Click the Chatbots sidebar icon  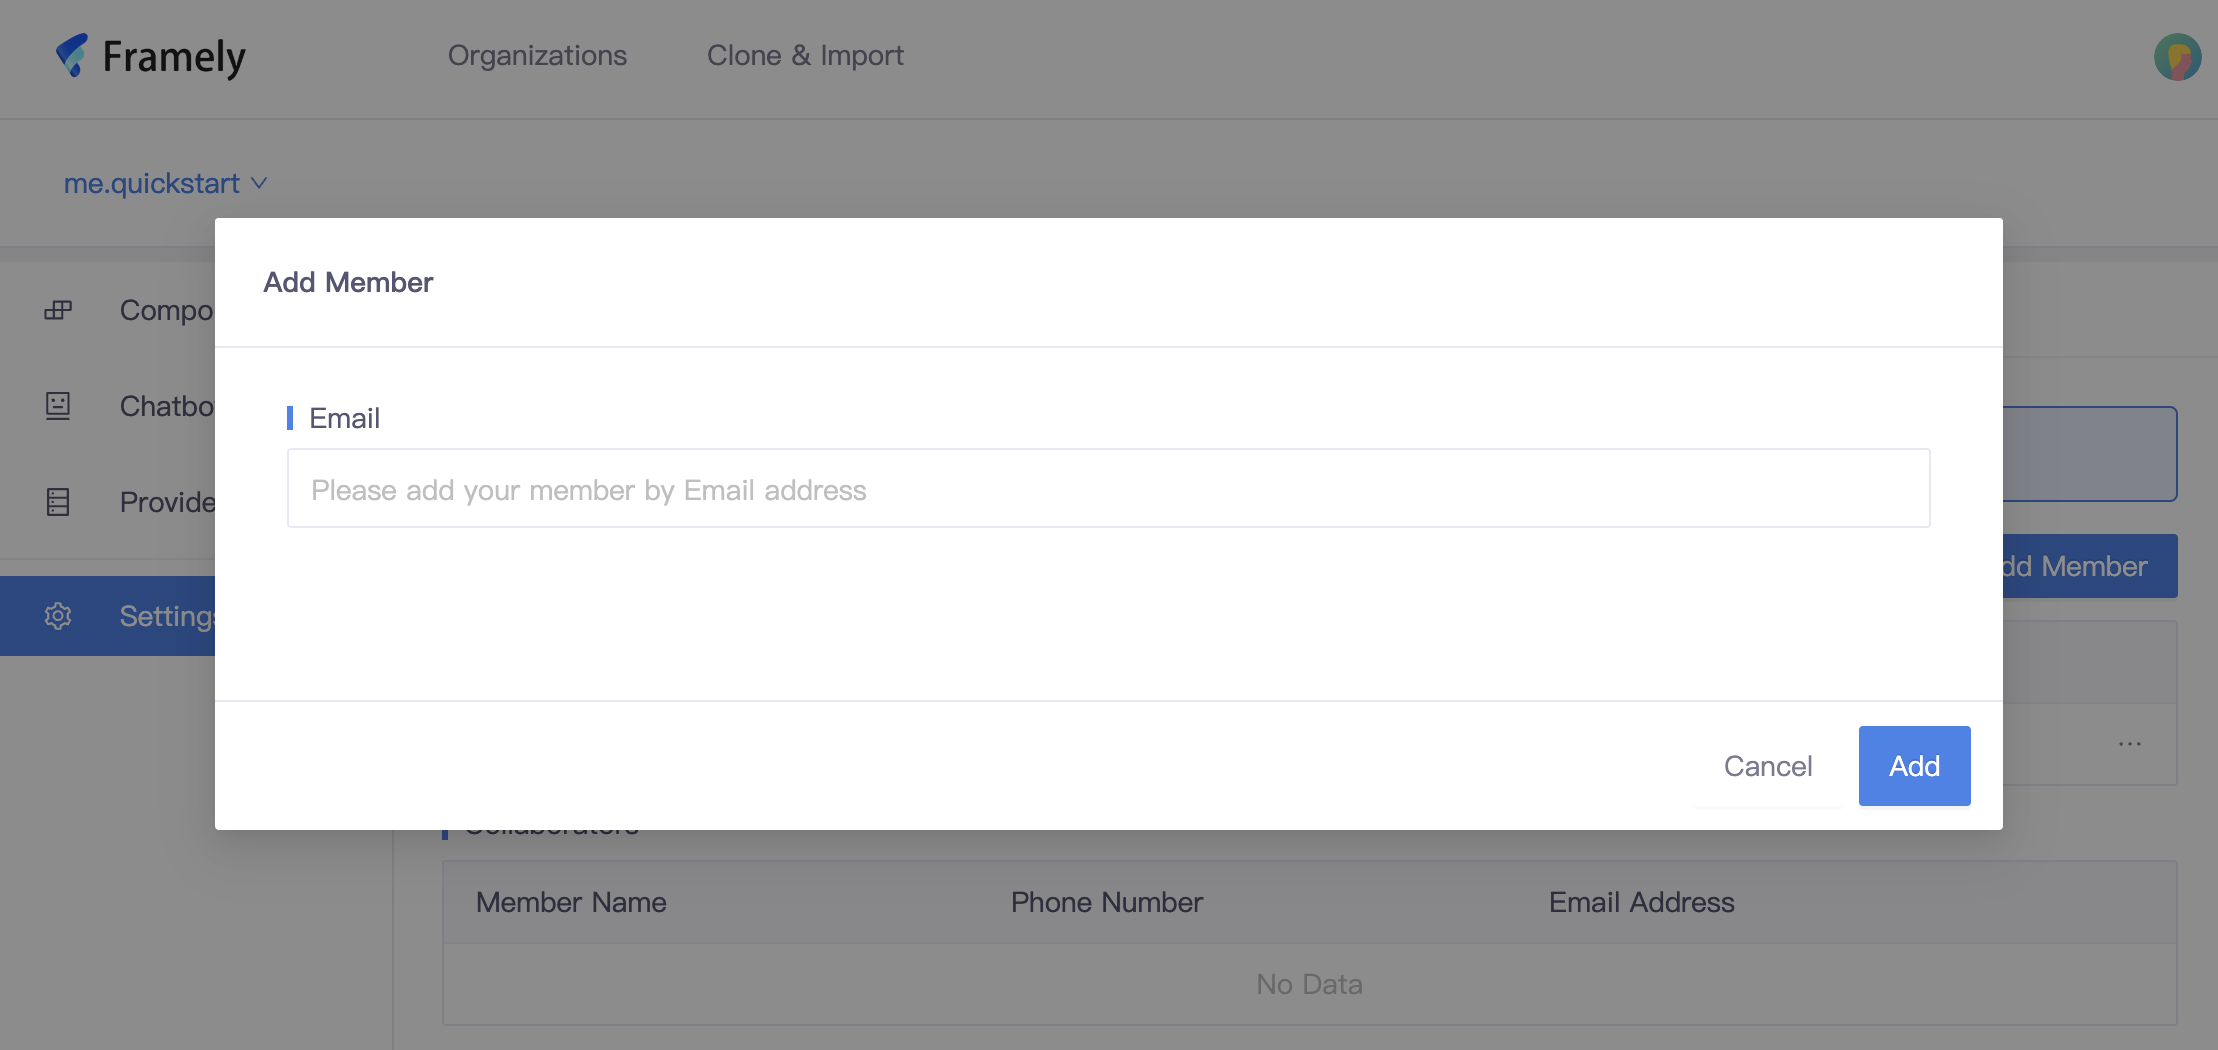tap(58, 406)
